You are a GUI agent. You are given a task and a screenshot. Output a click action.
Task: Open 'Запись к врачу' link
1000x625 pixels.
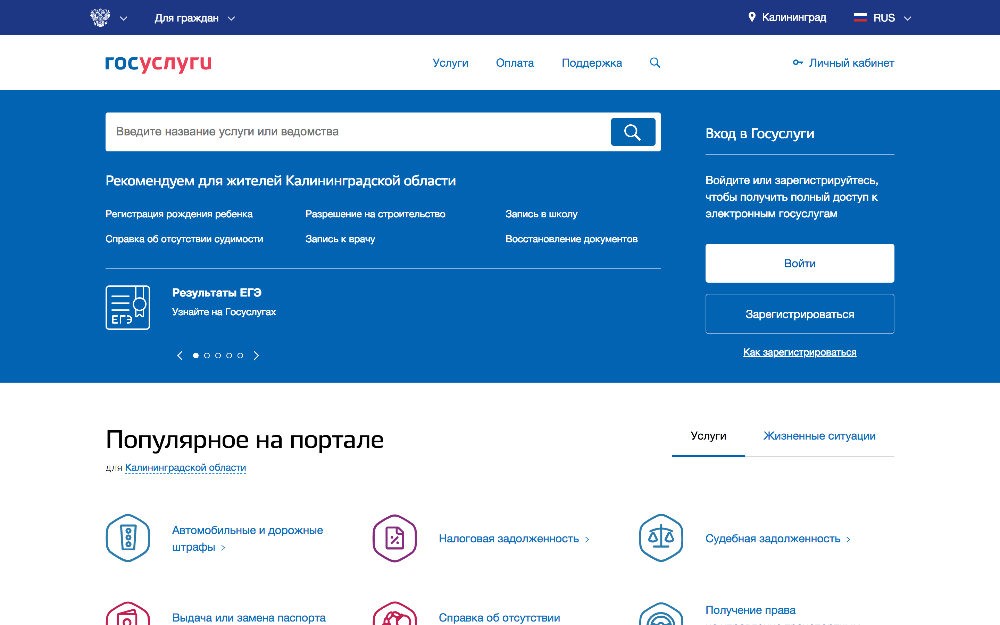[340, 239]
